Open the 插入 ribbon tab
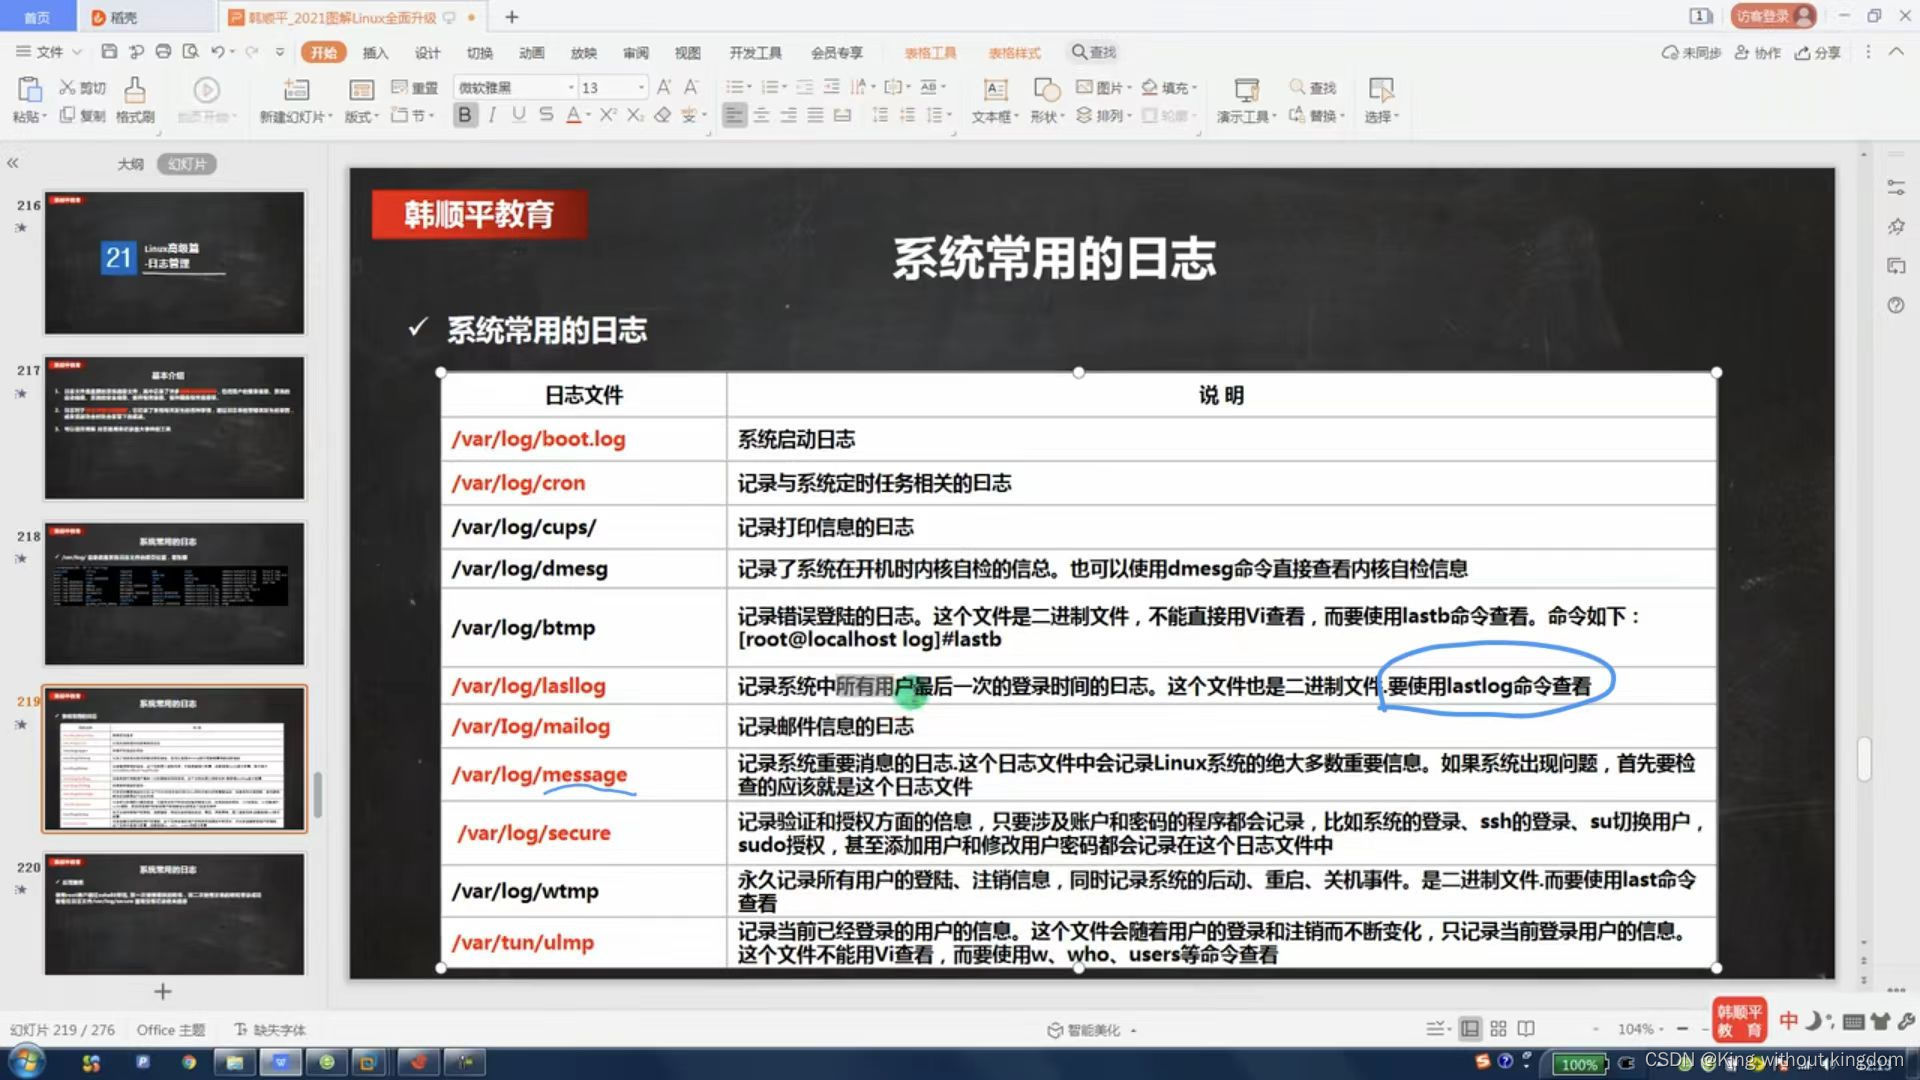 pyautogui.click(x=375, y=53)
